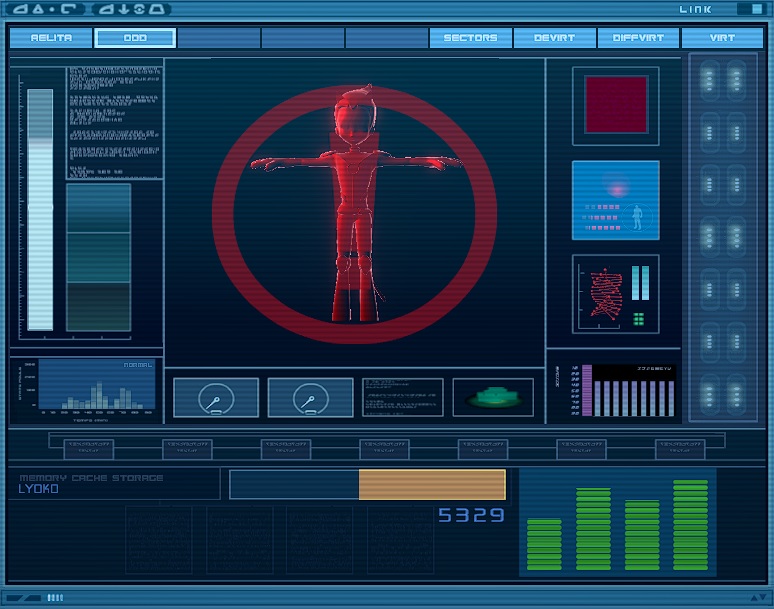
Task: Click the left gauge dial panel
Action: [x=216, y=398]
